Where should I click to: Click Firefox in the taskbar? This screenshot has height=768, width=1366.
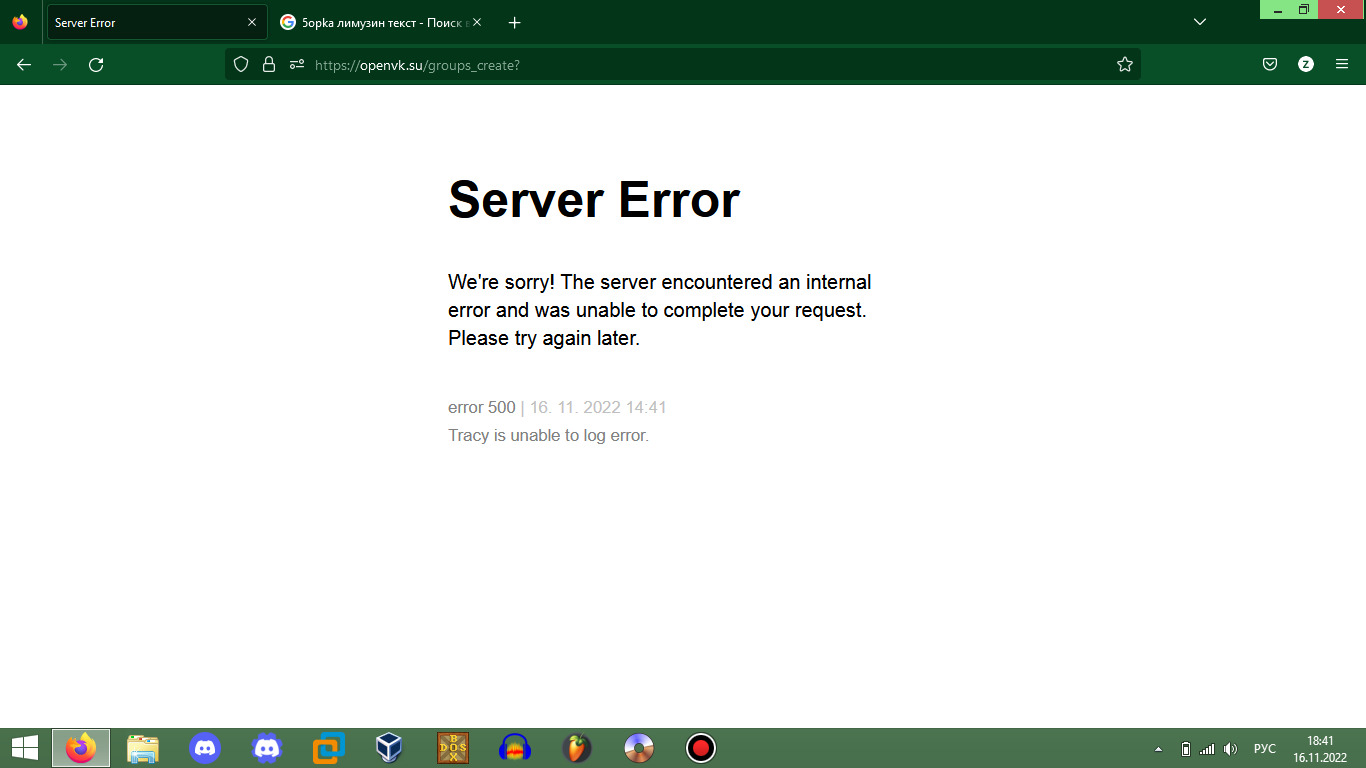[x=81, y=748]
